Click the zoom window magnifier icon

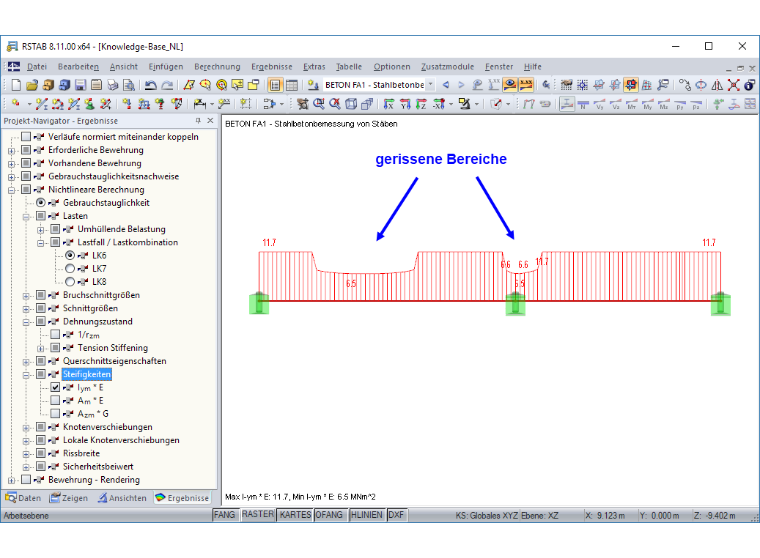(x=318, y=103)
